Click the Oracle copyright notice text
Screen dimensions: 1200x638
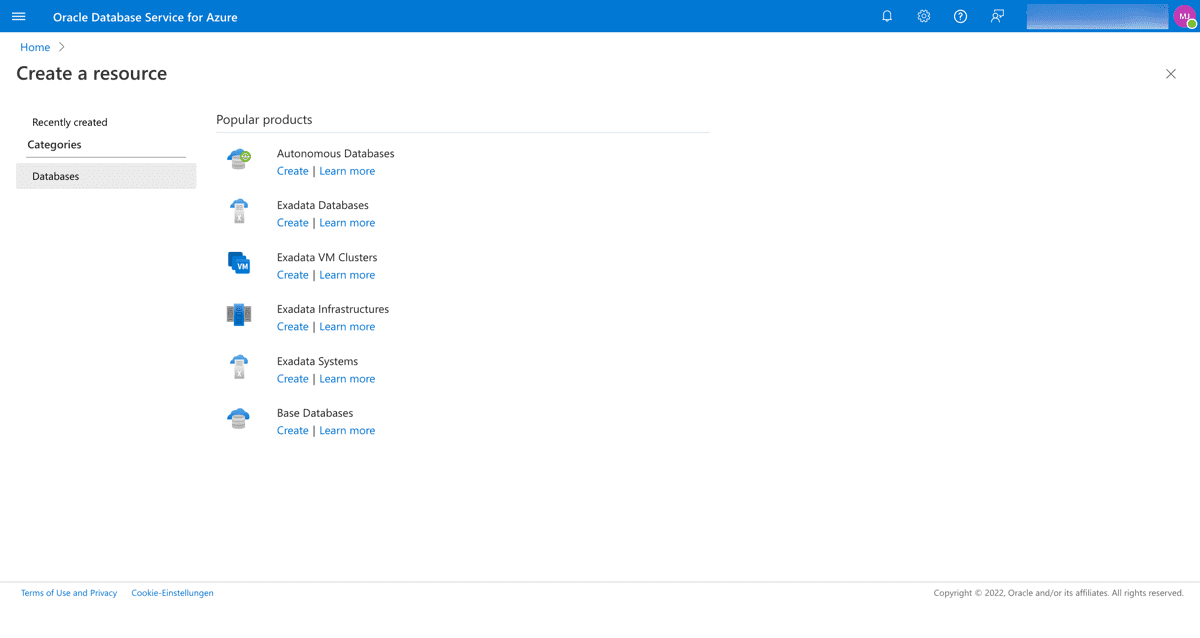tap(1059, 593)
